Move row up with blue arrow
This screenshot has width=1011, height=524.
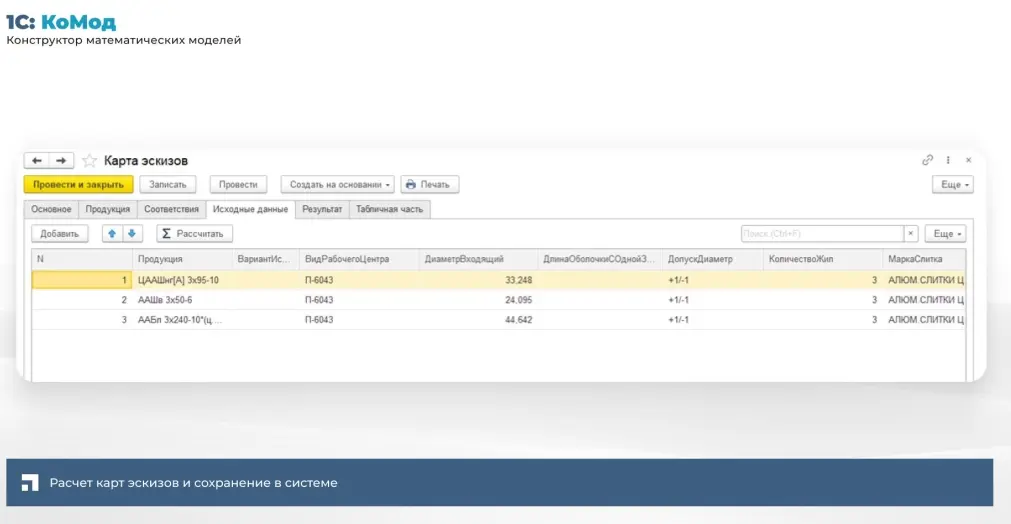pyautogui.click(x=112, y=233)
